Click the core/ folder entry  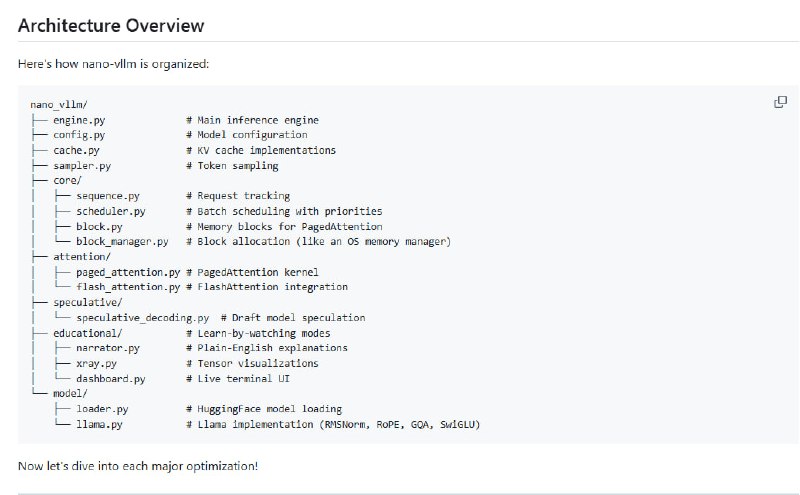(x=67, y=181)
